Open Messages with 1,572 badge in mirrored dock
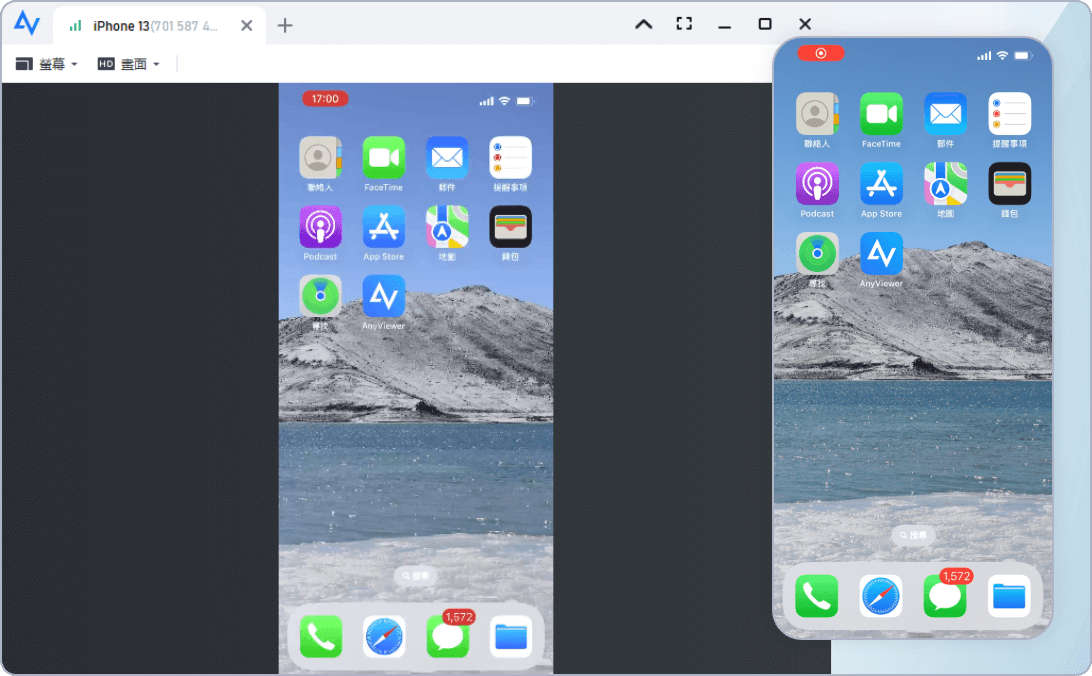This screenshot has height=676, width=1092. (x=448, y=636)
